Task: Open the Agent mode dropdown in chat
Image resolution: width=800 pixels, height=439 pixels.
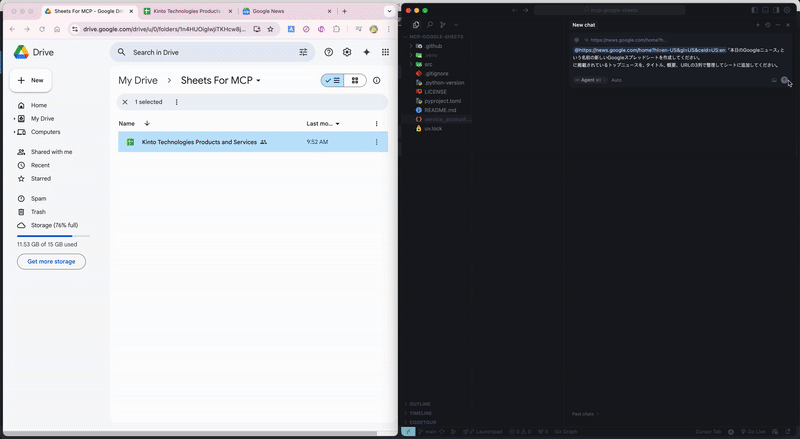Action: tap(590, 80)
